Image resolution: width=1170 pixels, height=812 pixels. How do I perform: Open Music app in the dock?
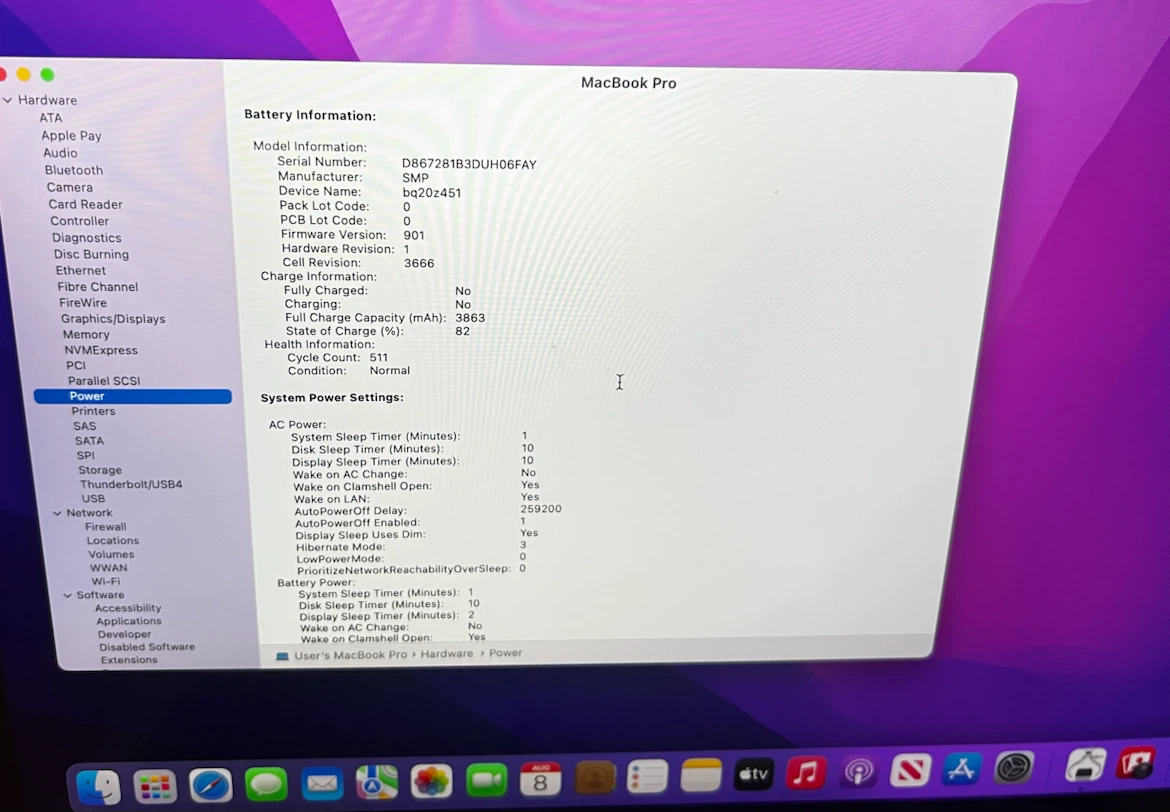click(806, 772)
